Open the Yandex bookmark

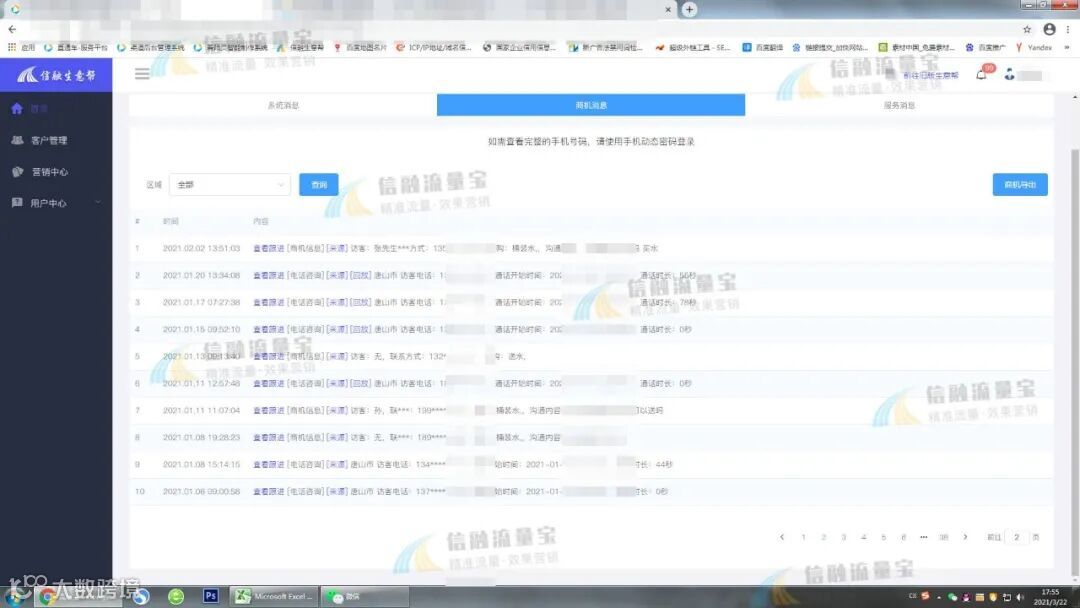[1033, 48]
